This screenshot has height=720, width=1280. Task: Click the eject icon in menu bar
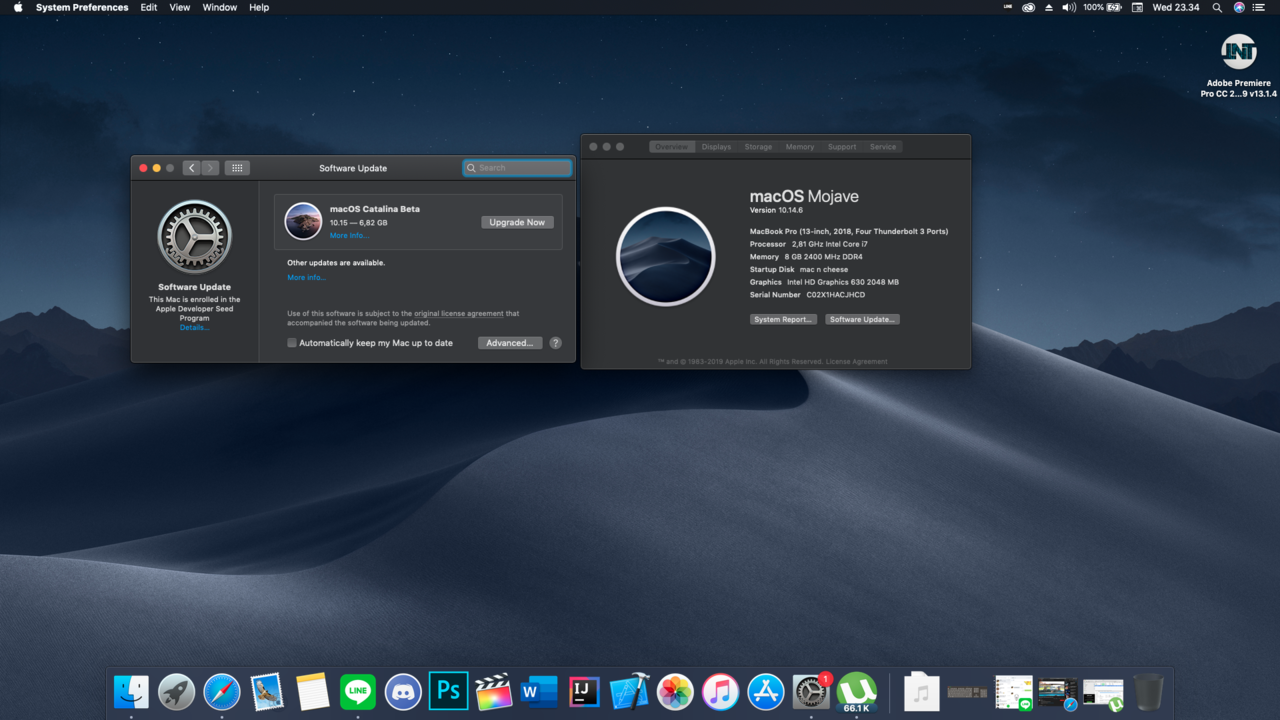coord(1049,7)
